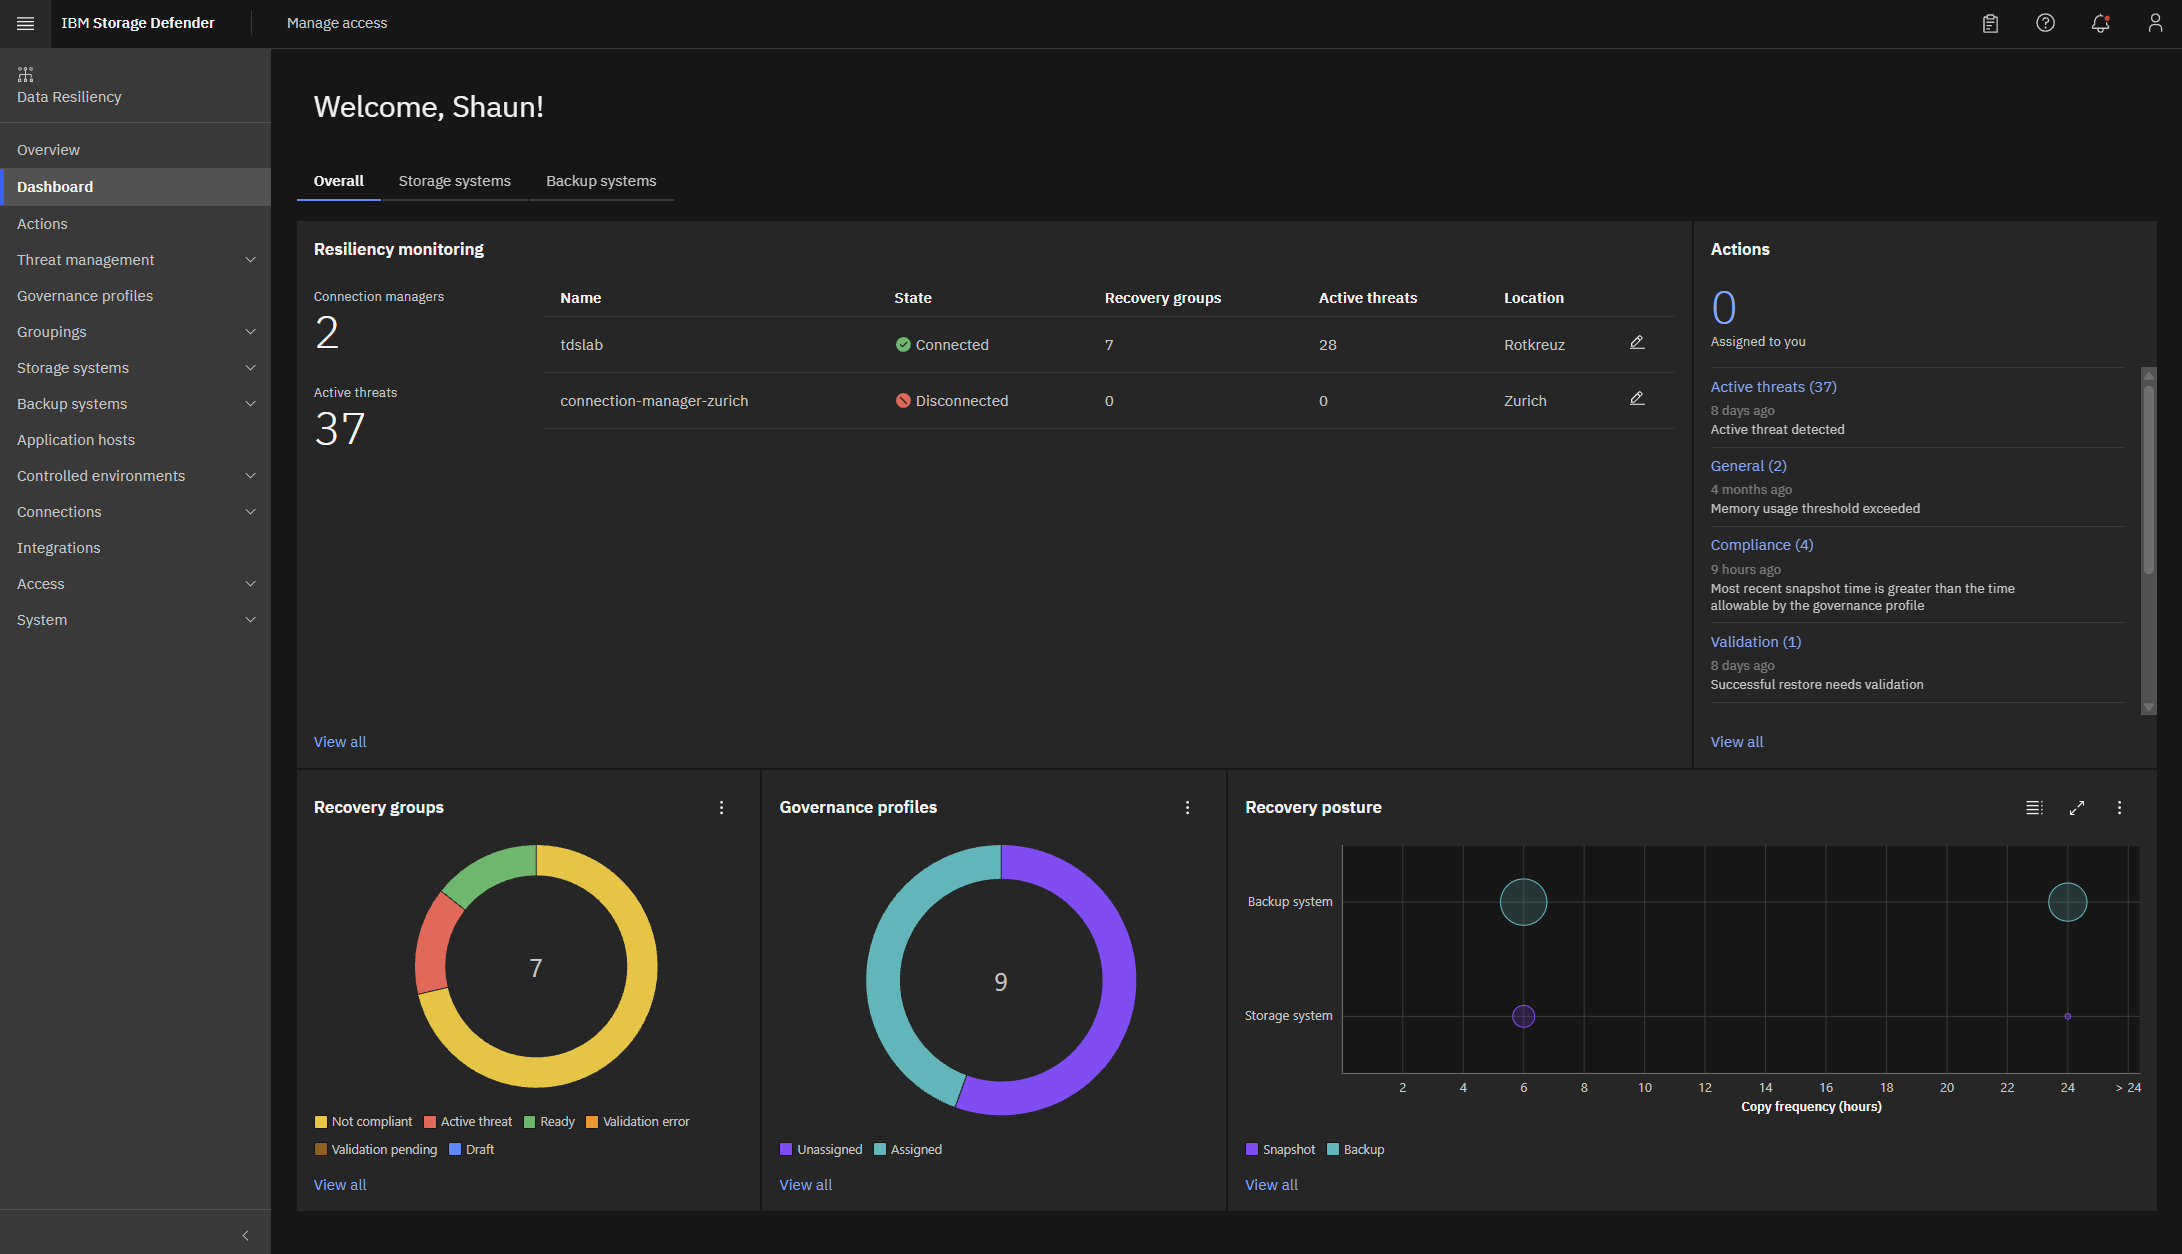Viewport: 2182px width, 1254px height.
Task: Switch to Storage systems tab
Action: coord(455,181)
